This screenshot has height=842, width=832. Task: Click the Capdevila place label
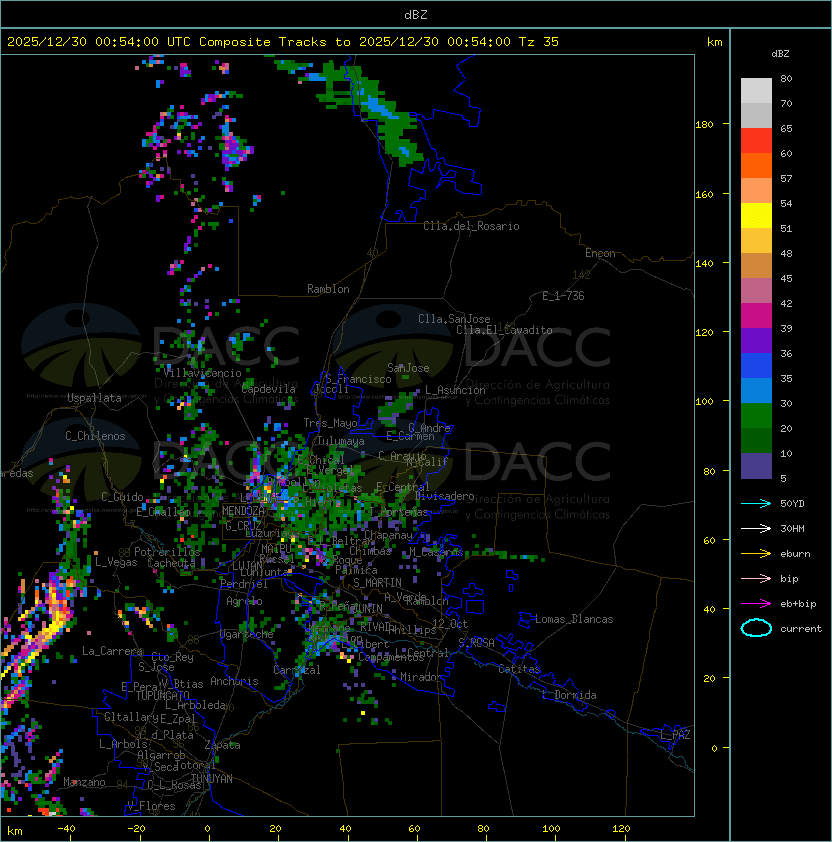click(269, 389)
